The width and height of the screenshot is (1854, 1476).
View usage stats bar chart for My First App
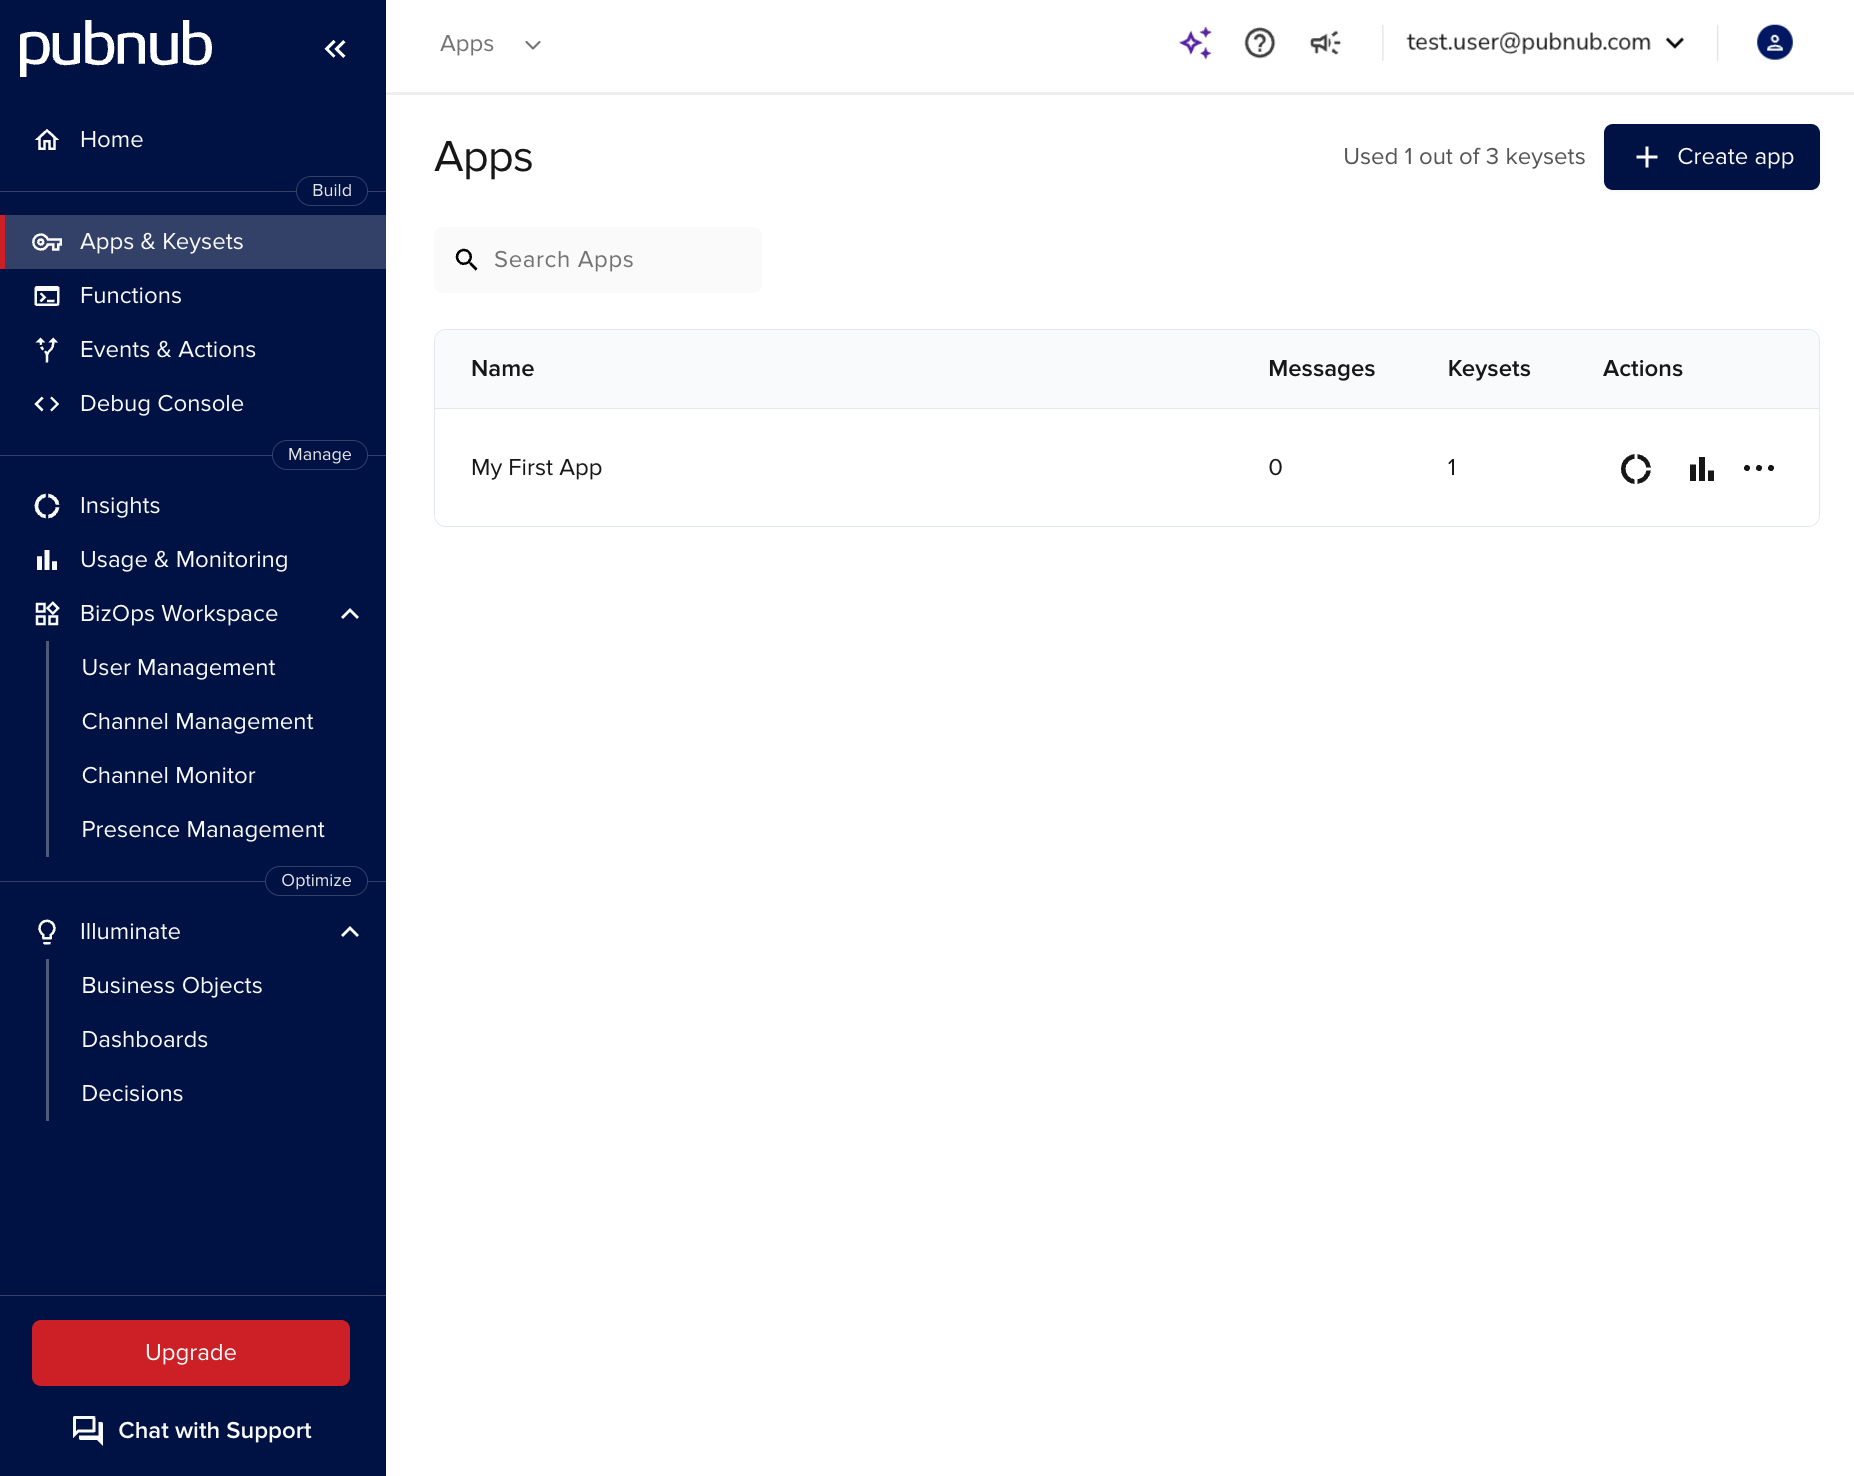(x=1700, y=468)
